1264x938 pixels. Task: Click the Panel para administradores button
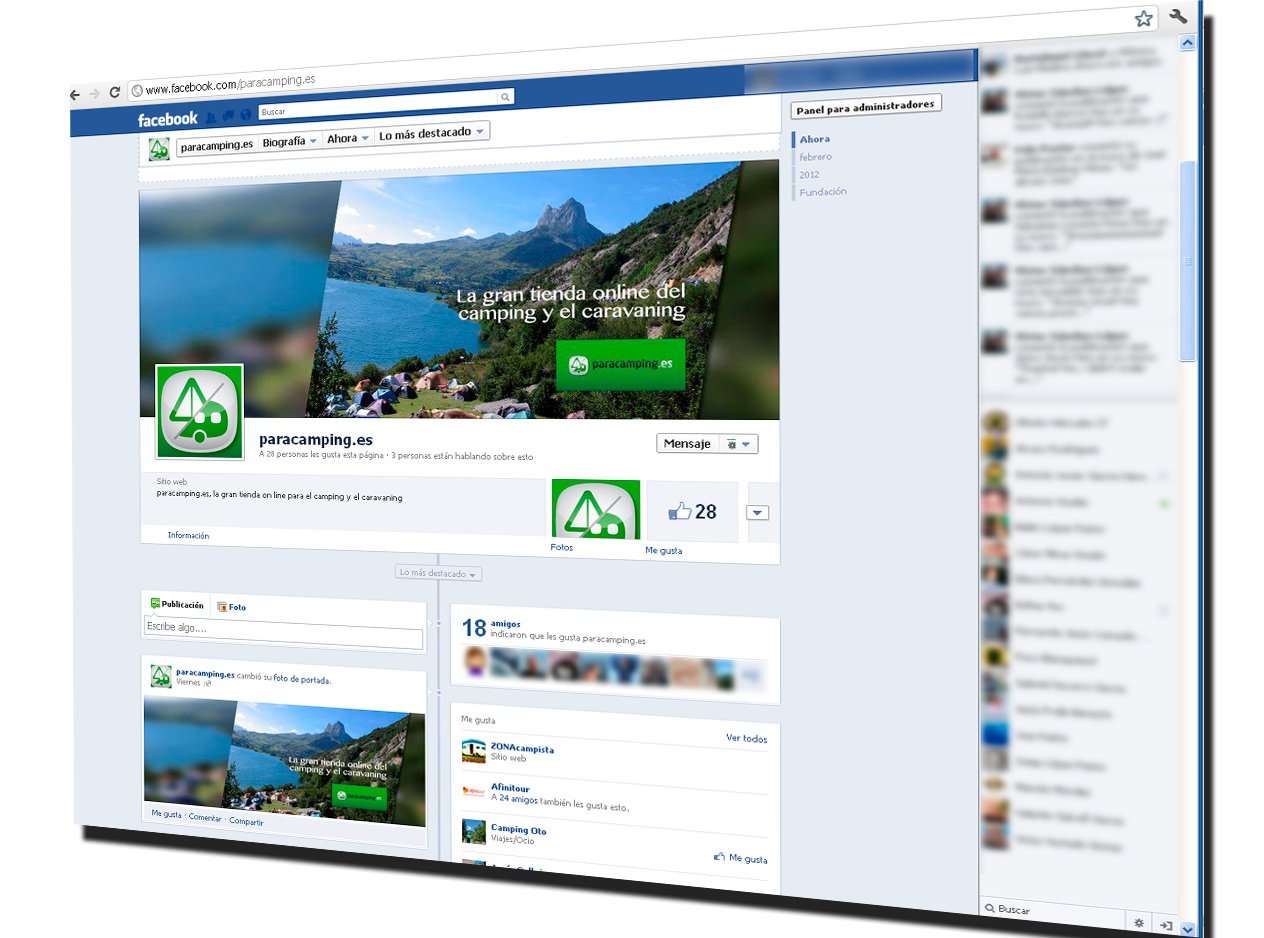point(865,105)
